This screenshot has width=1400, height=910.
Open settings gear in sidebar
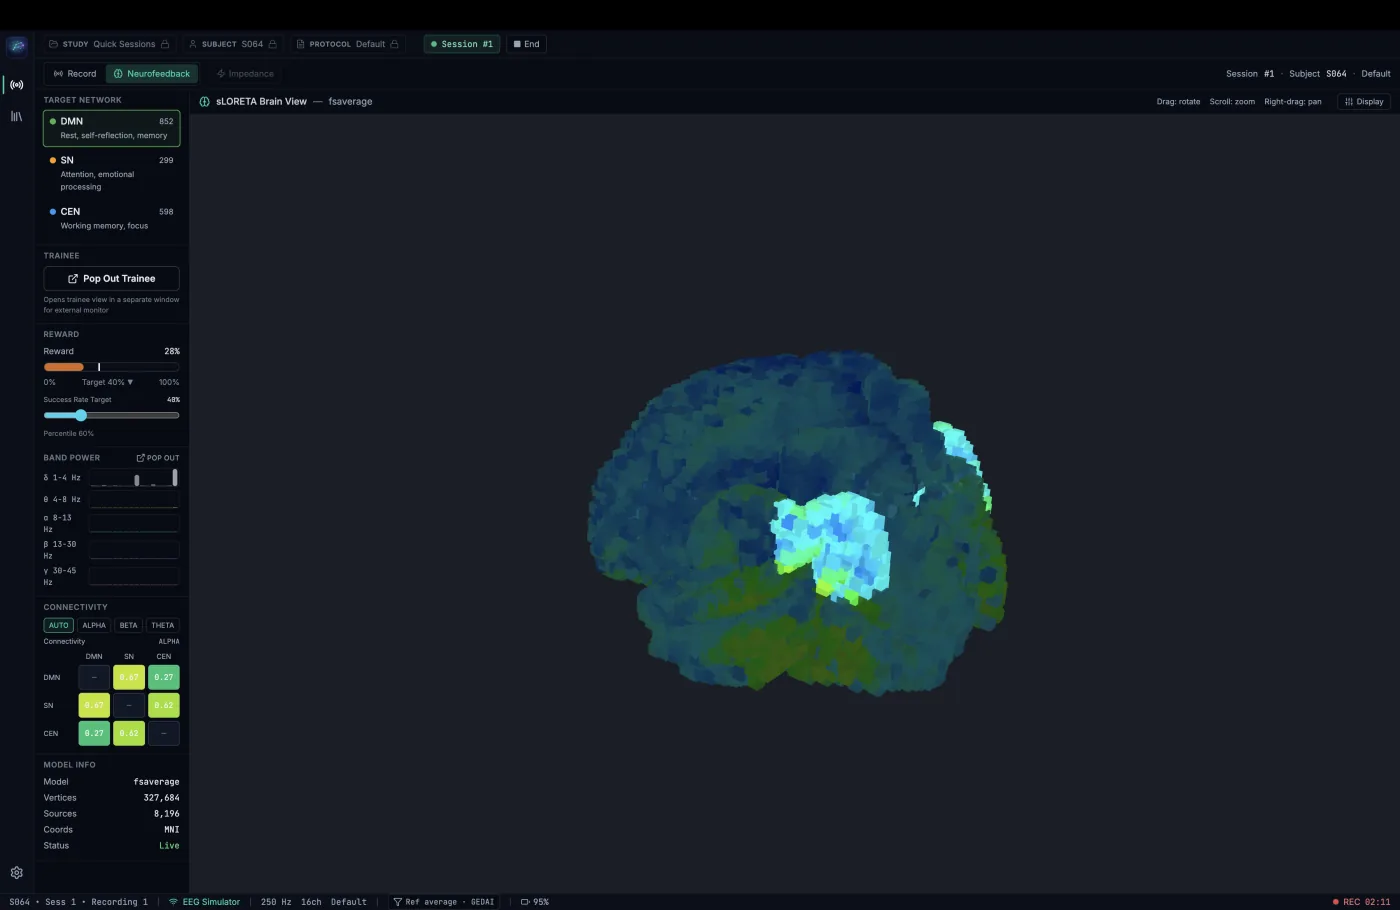17,872
